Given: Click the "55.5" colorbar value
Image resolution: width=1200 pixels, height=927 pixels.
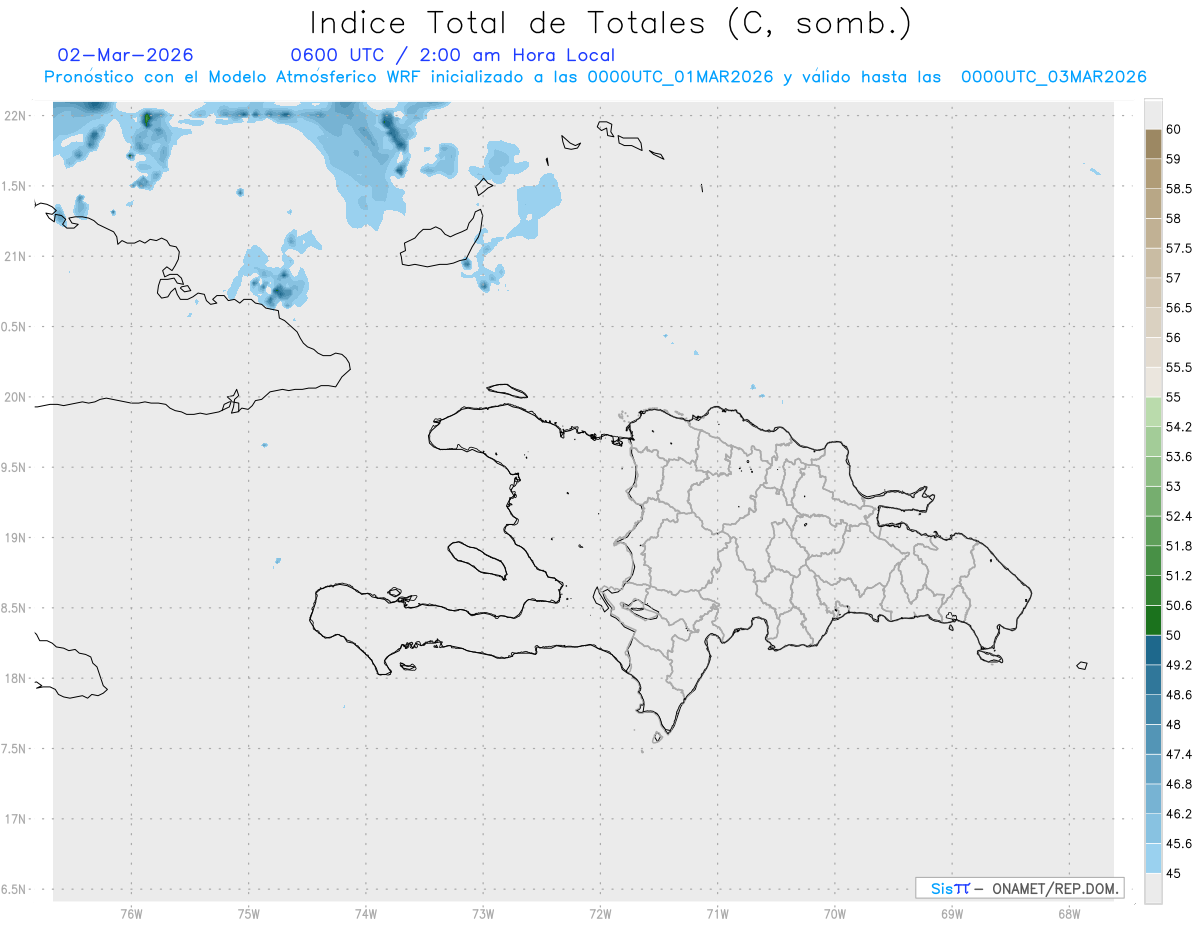Looking at the screenshot, I should (1179, 367).
